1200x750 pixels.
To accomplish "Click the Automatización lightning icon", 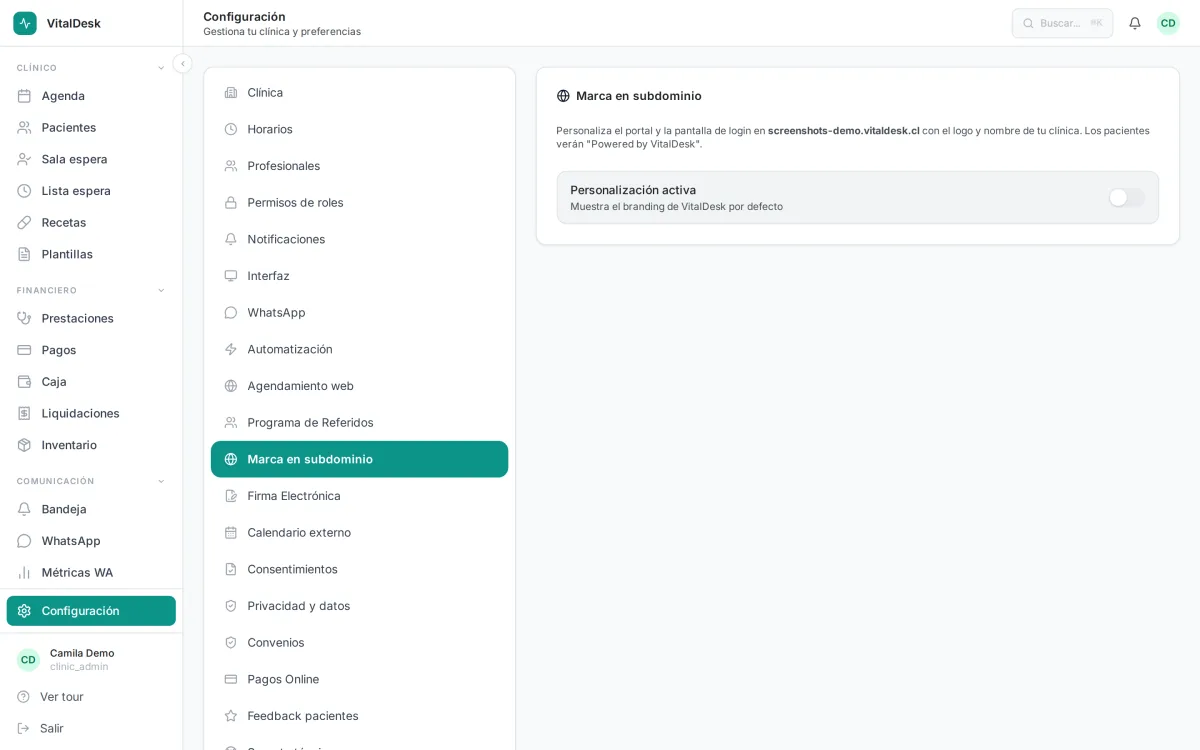I will pos(231,349).
